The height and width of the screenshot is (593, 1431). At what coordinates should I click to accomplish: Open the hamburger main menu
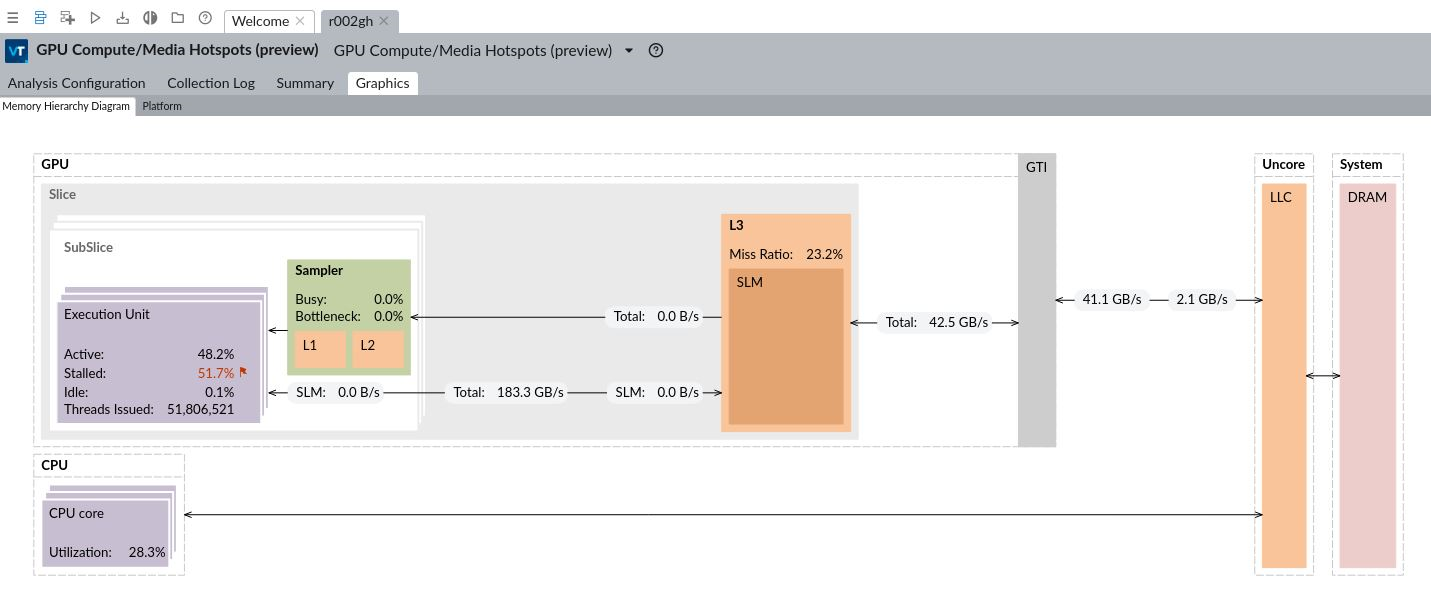click(x=12, y=18)
